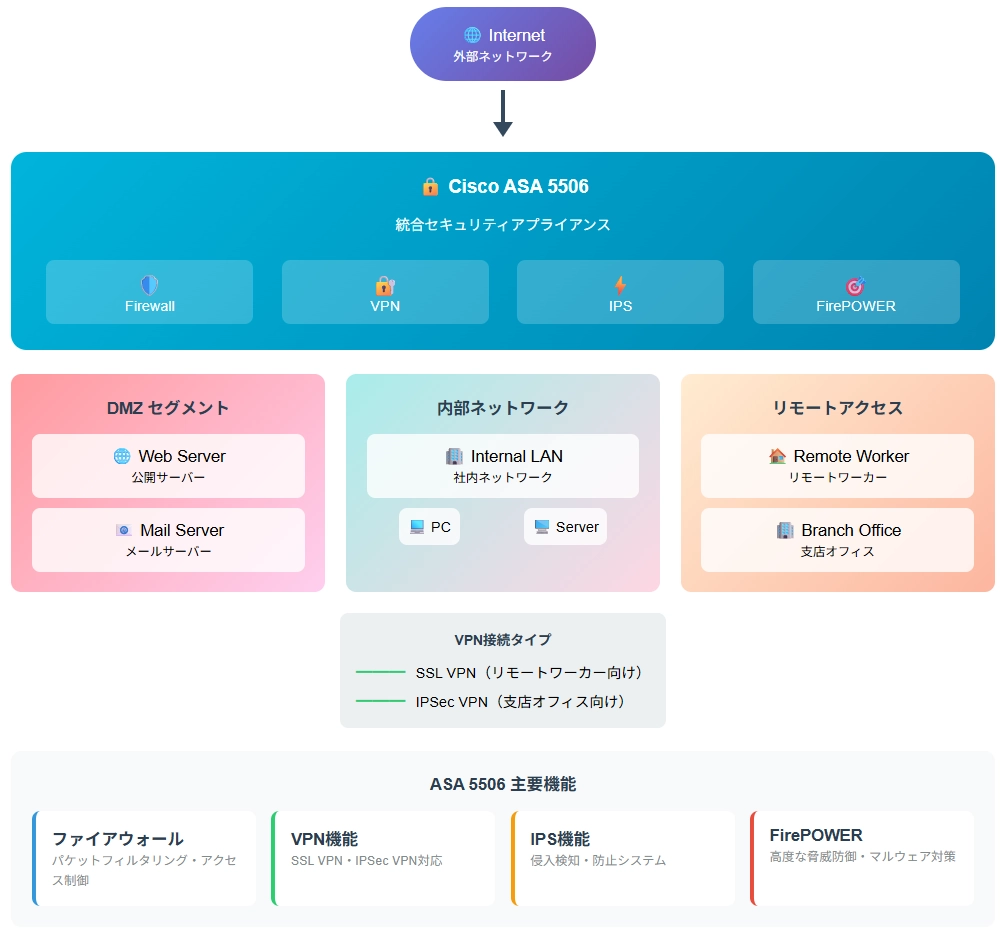Click the globe icon beside Web Server

122,456
